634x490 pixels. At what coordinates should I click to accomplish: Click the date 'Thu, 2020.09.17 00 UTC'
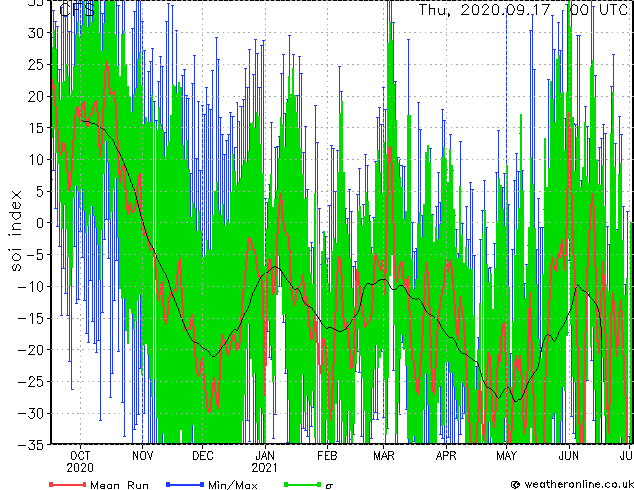[x=523, y=9]
